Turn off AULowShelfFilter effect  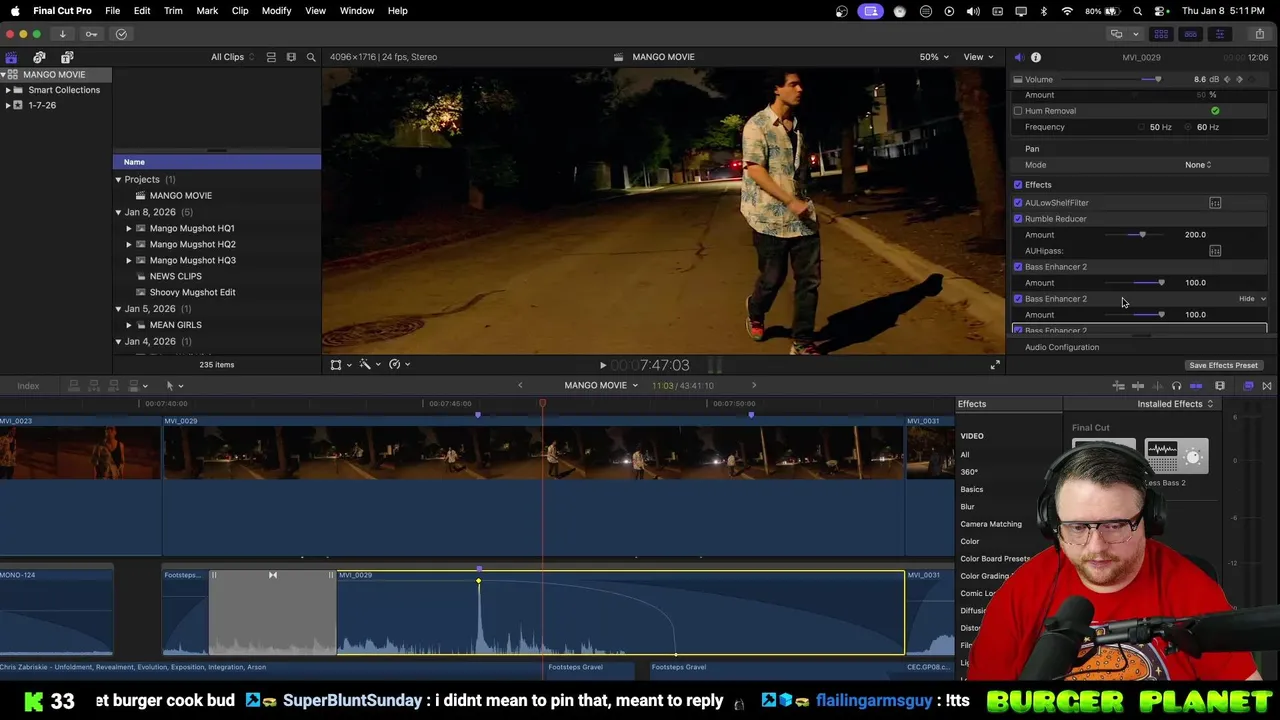1018,203
